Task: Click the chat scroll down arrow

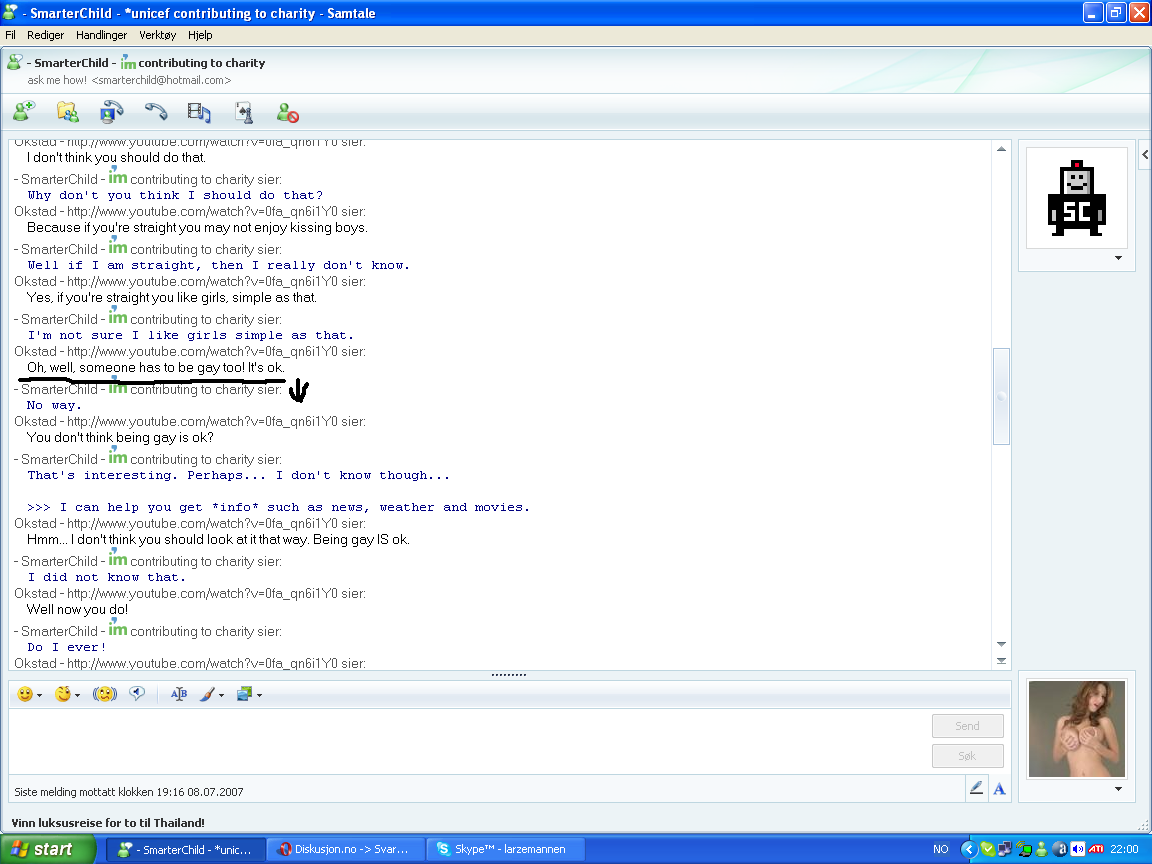Action: pyautogui.click(x=1001, y=644)
